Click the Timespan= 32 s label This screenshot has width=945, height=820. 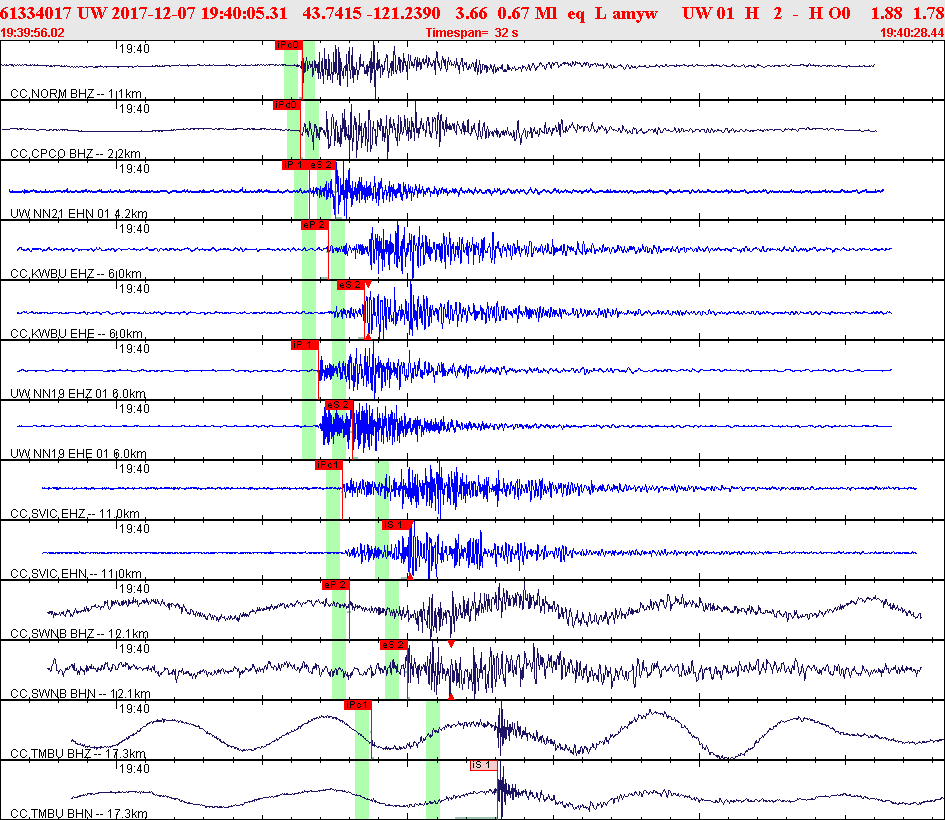(472, 33)
